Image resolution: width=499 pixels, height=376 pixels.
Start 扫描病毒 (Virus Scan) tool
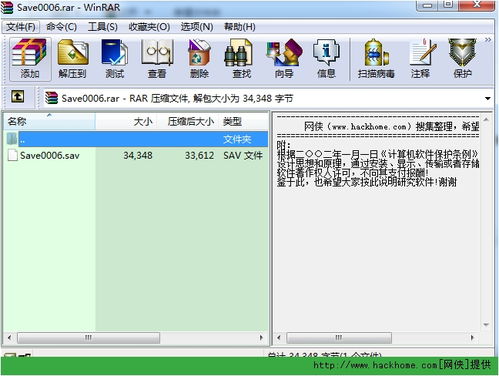376,59
